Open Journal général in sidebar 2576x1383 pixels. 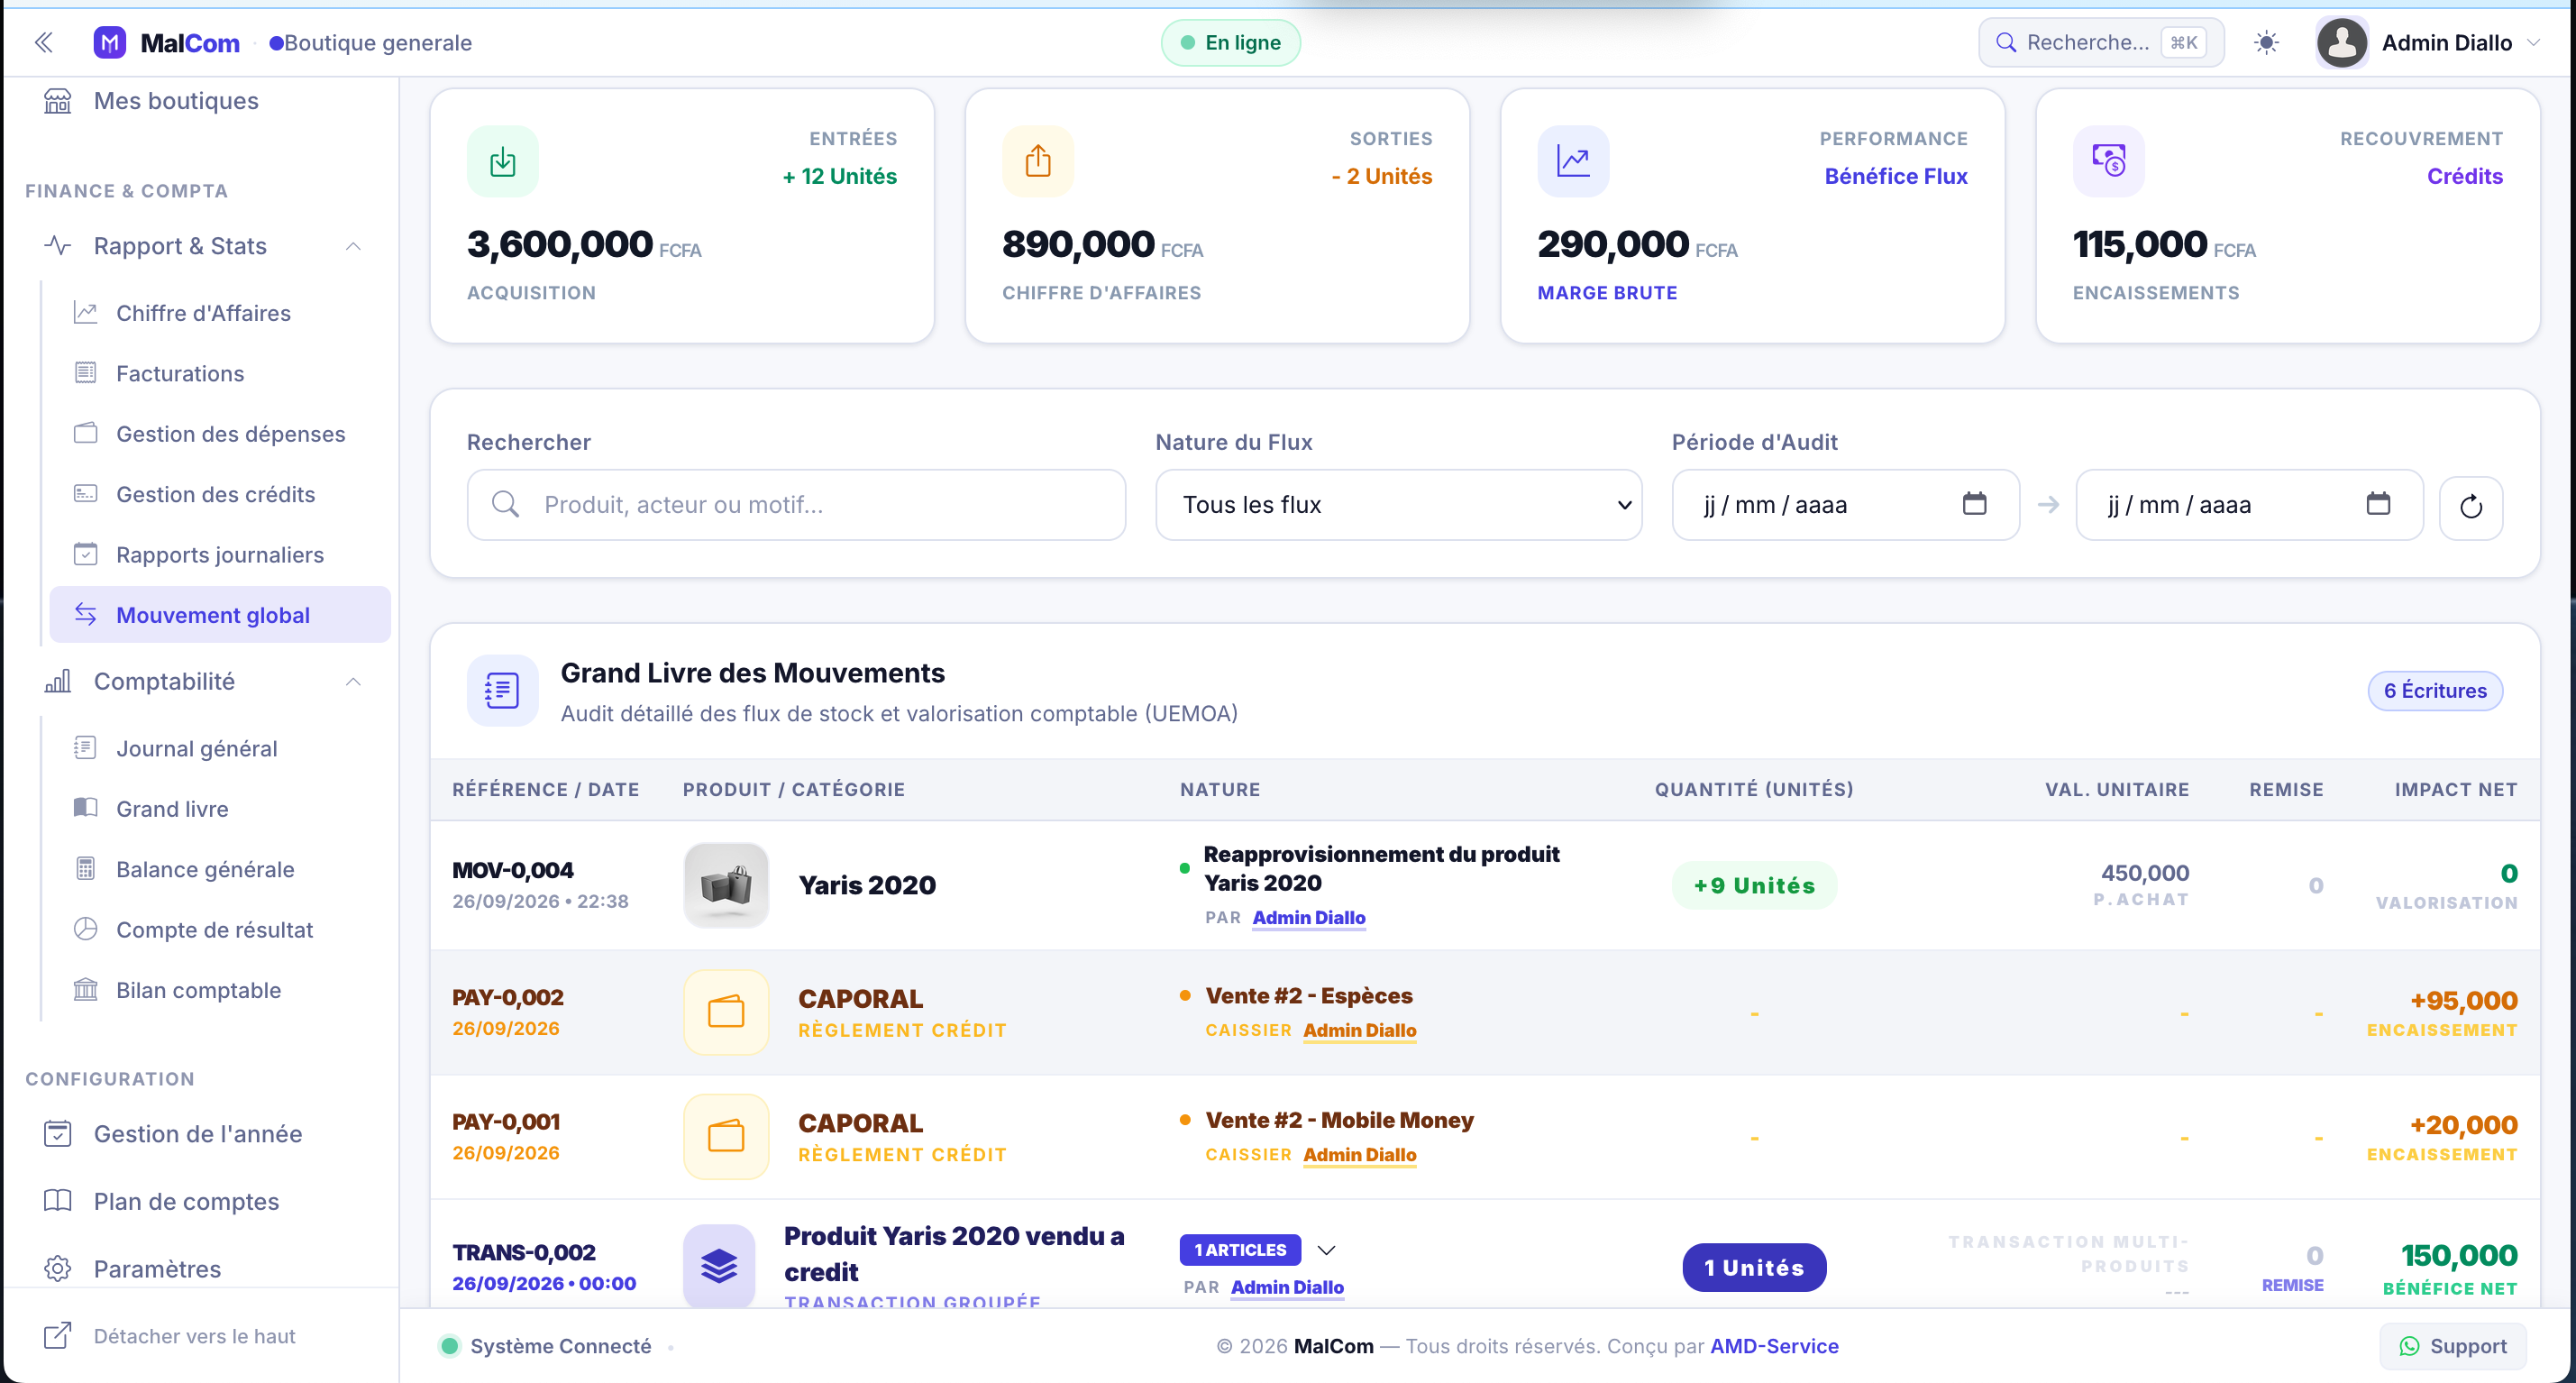(196, 748)
